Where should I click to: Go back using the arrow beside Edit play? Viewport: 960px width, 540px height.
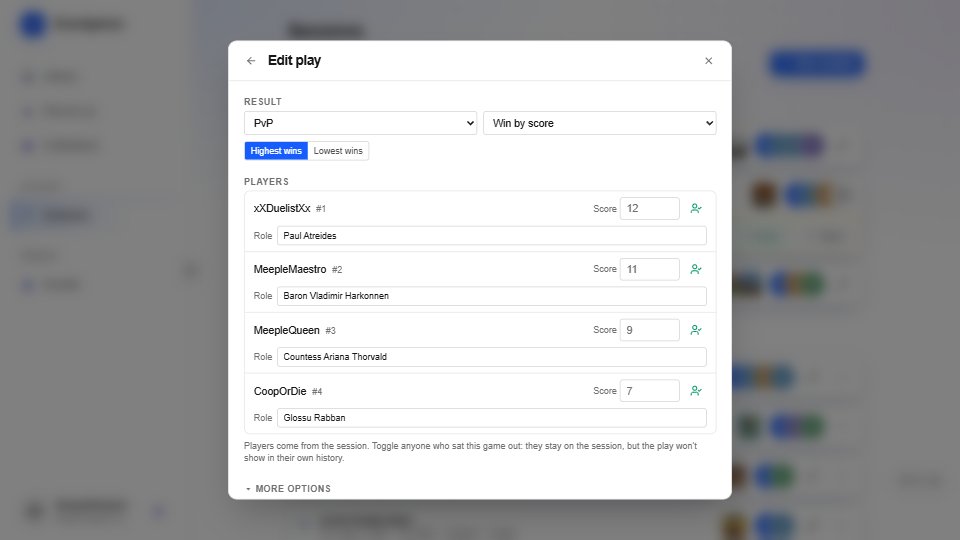(x=251, y=61)
